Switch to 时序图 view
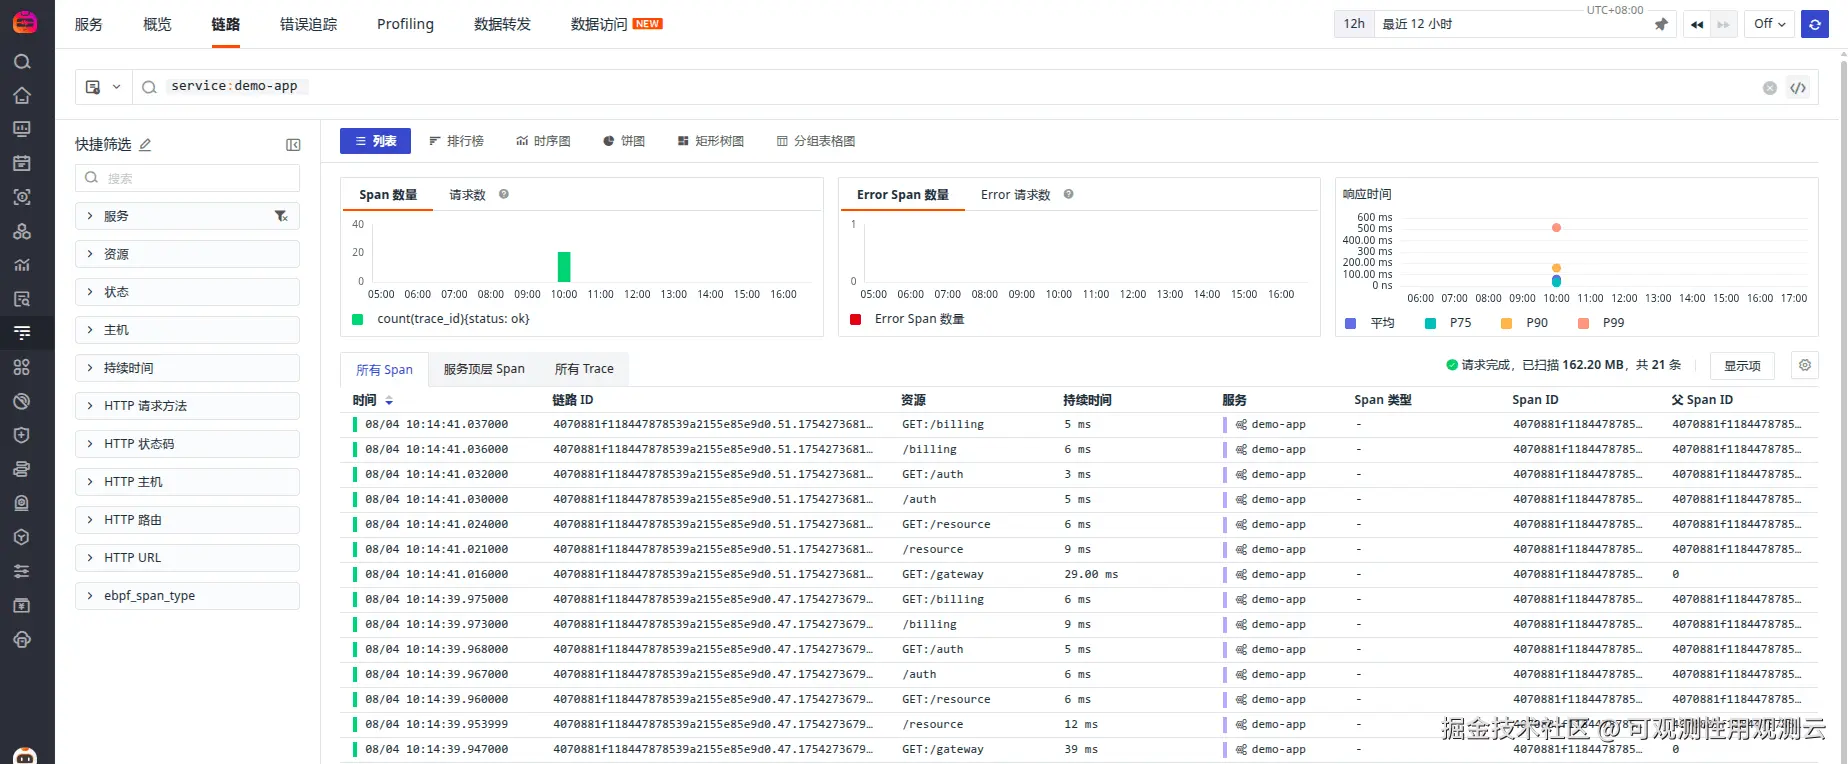1848x764 pixels. click(543, 141)
